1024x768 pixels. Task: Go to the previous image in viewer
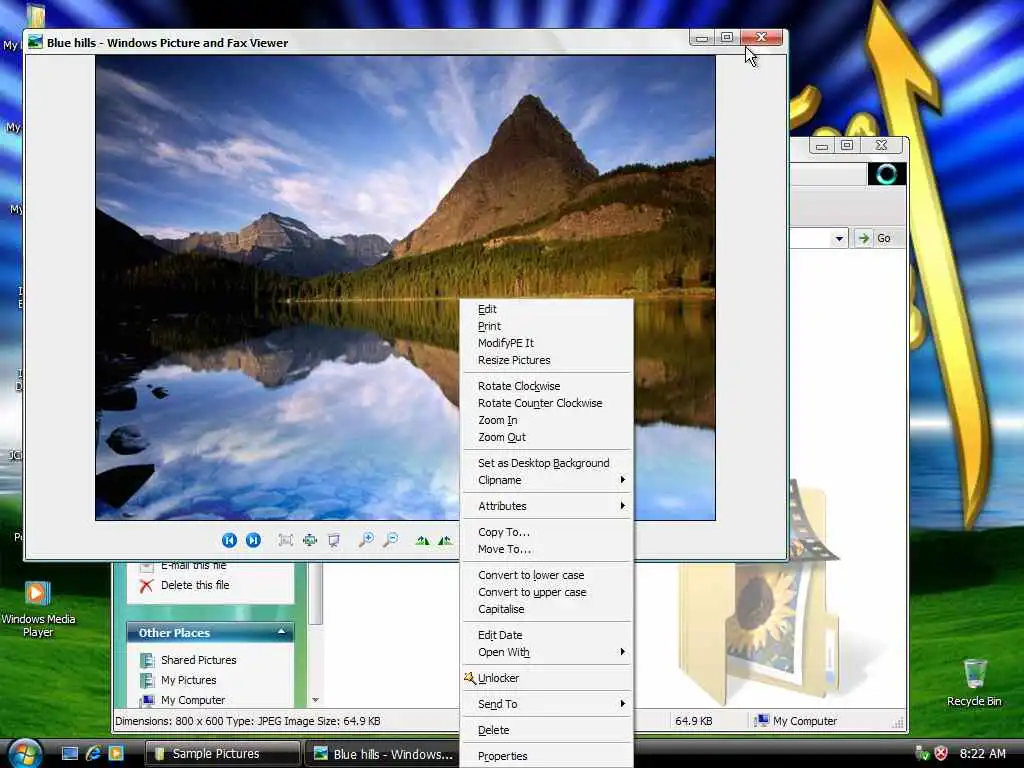tap(229, 540)
